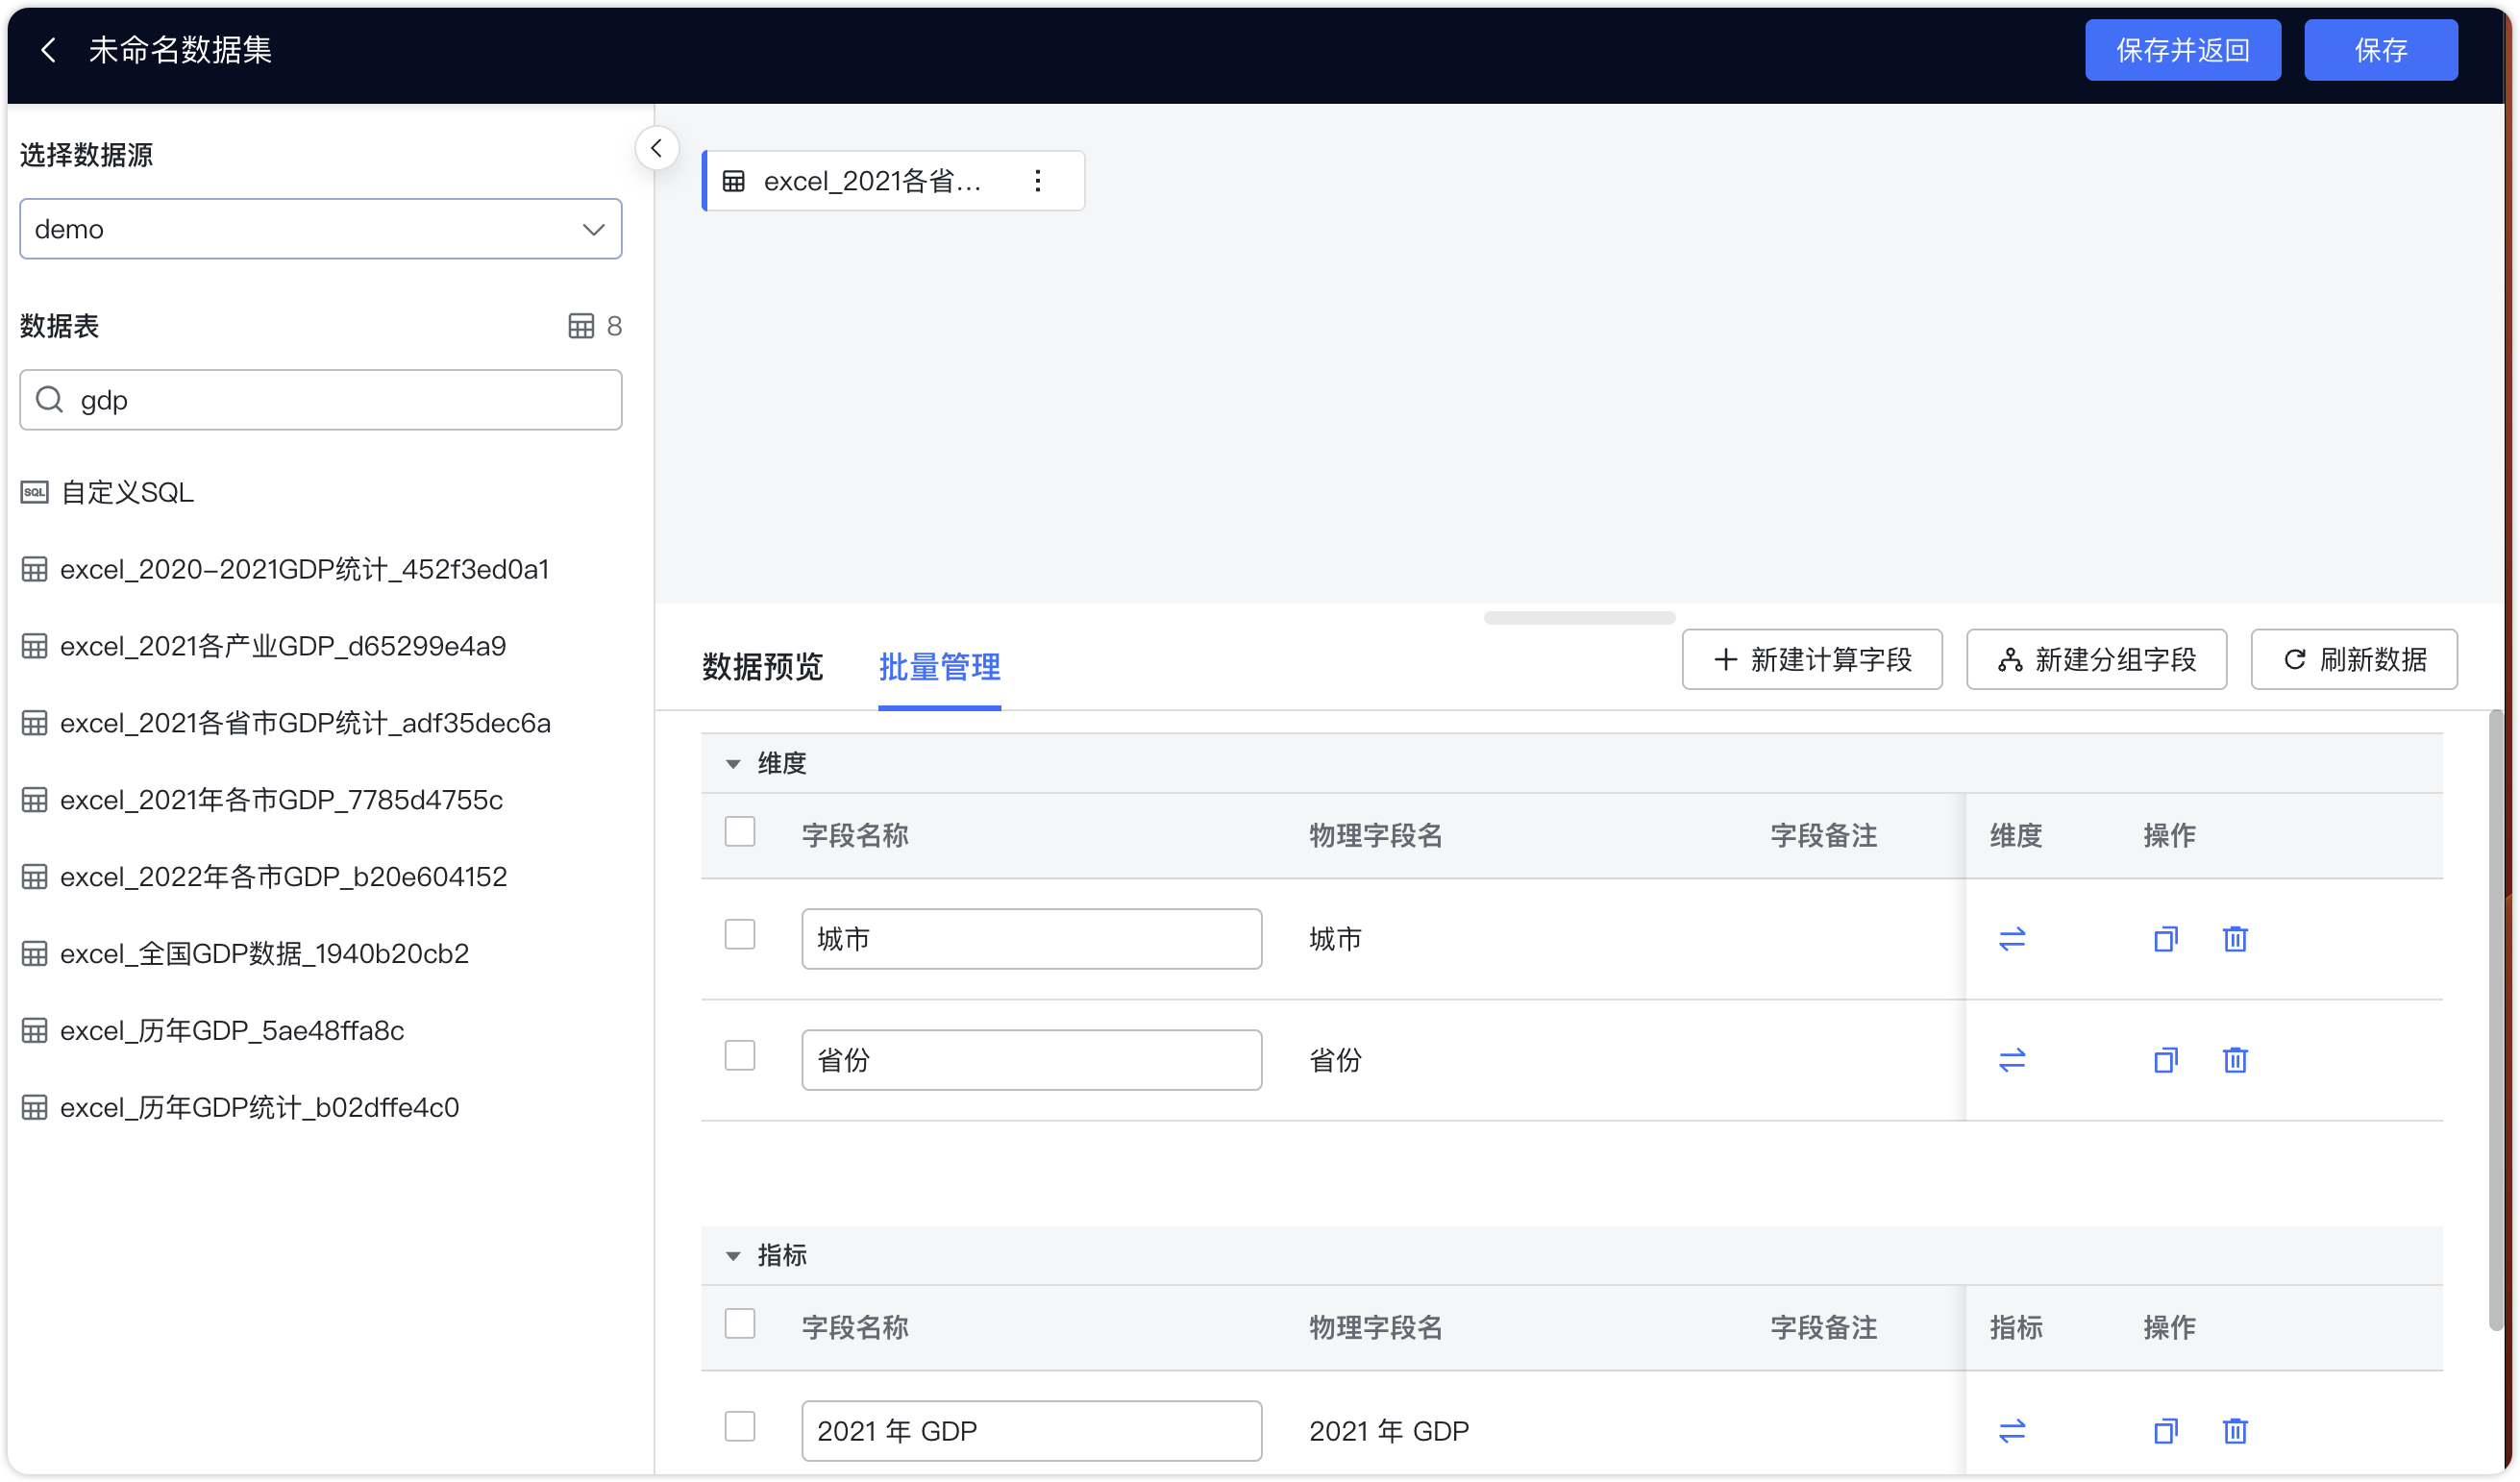Tick the checkbox for the 省份 field
Screen dimensions: 2520x1482
[740, 1056]
